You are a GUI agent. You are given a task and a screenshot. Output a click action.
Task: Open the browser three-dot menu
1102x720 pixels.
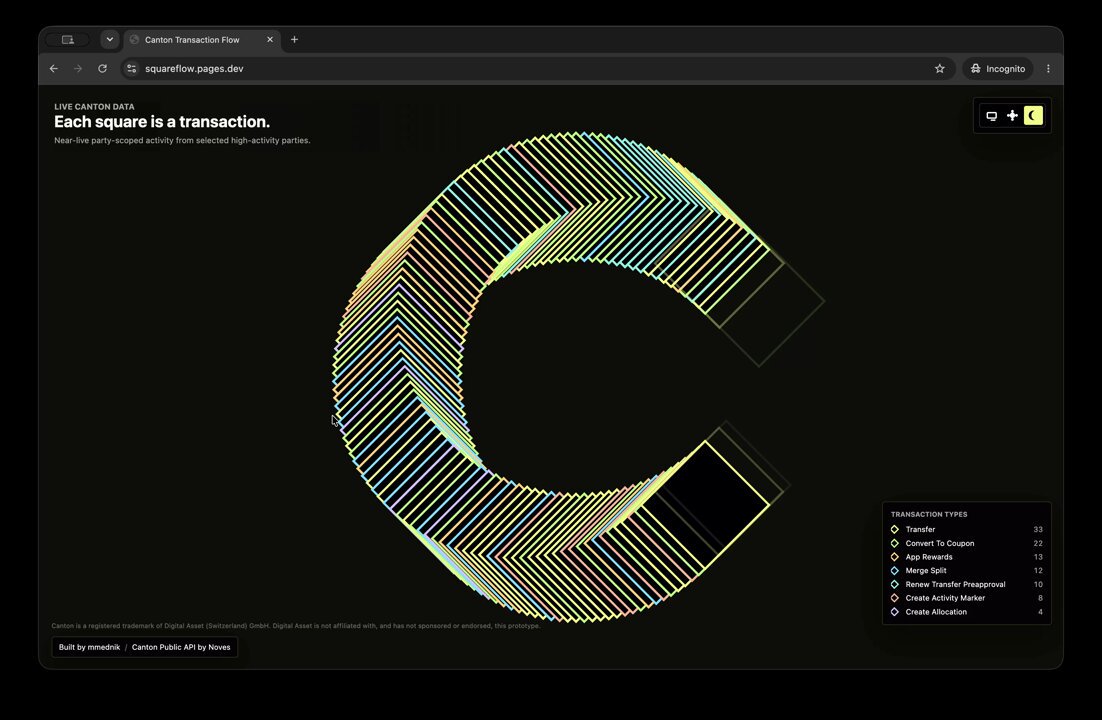point(1048,68)
